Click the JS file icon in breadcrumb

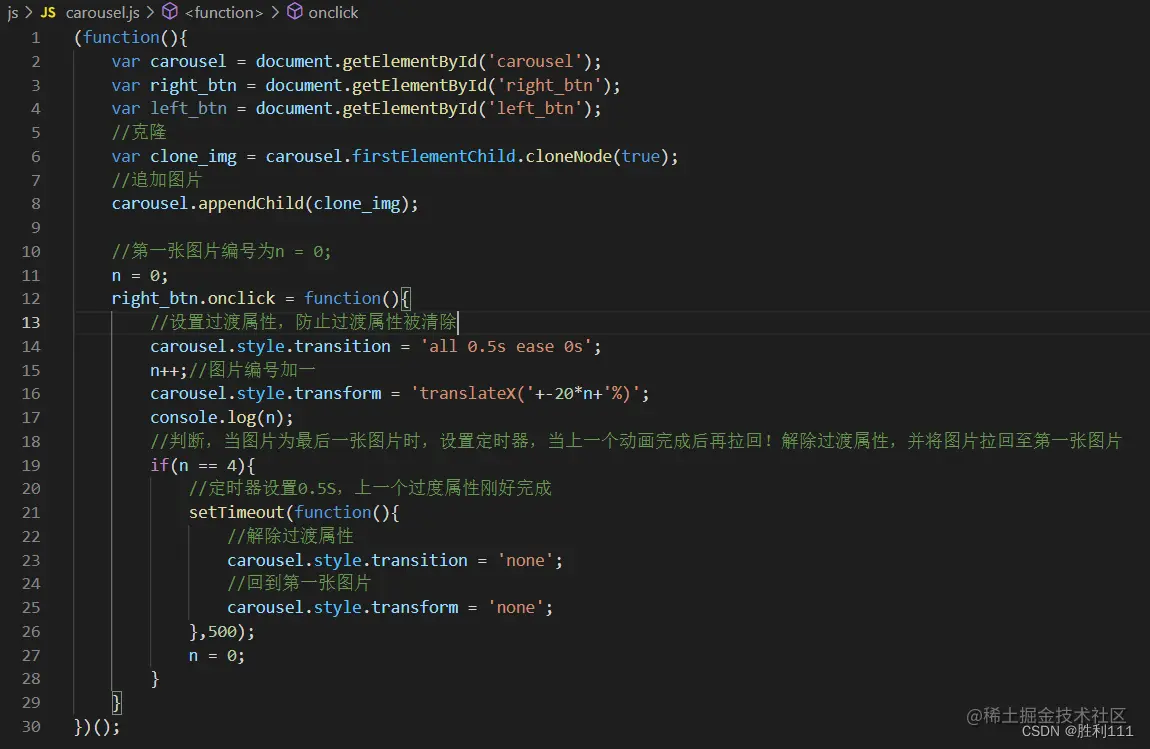[x=48, y=12]
